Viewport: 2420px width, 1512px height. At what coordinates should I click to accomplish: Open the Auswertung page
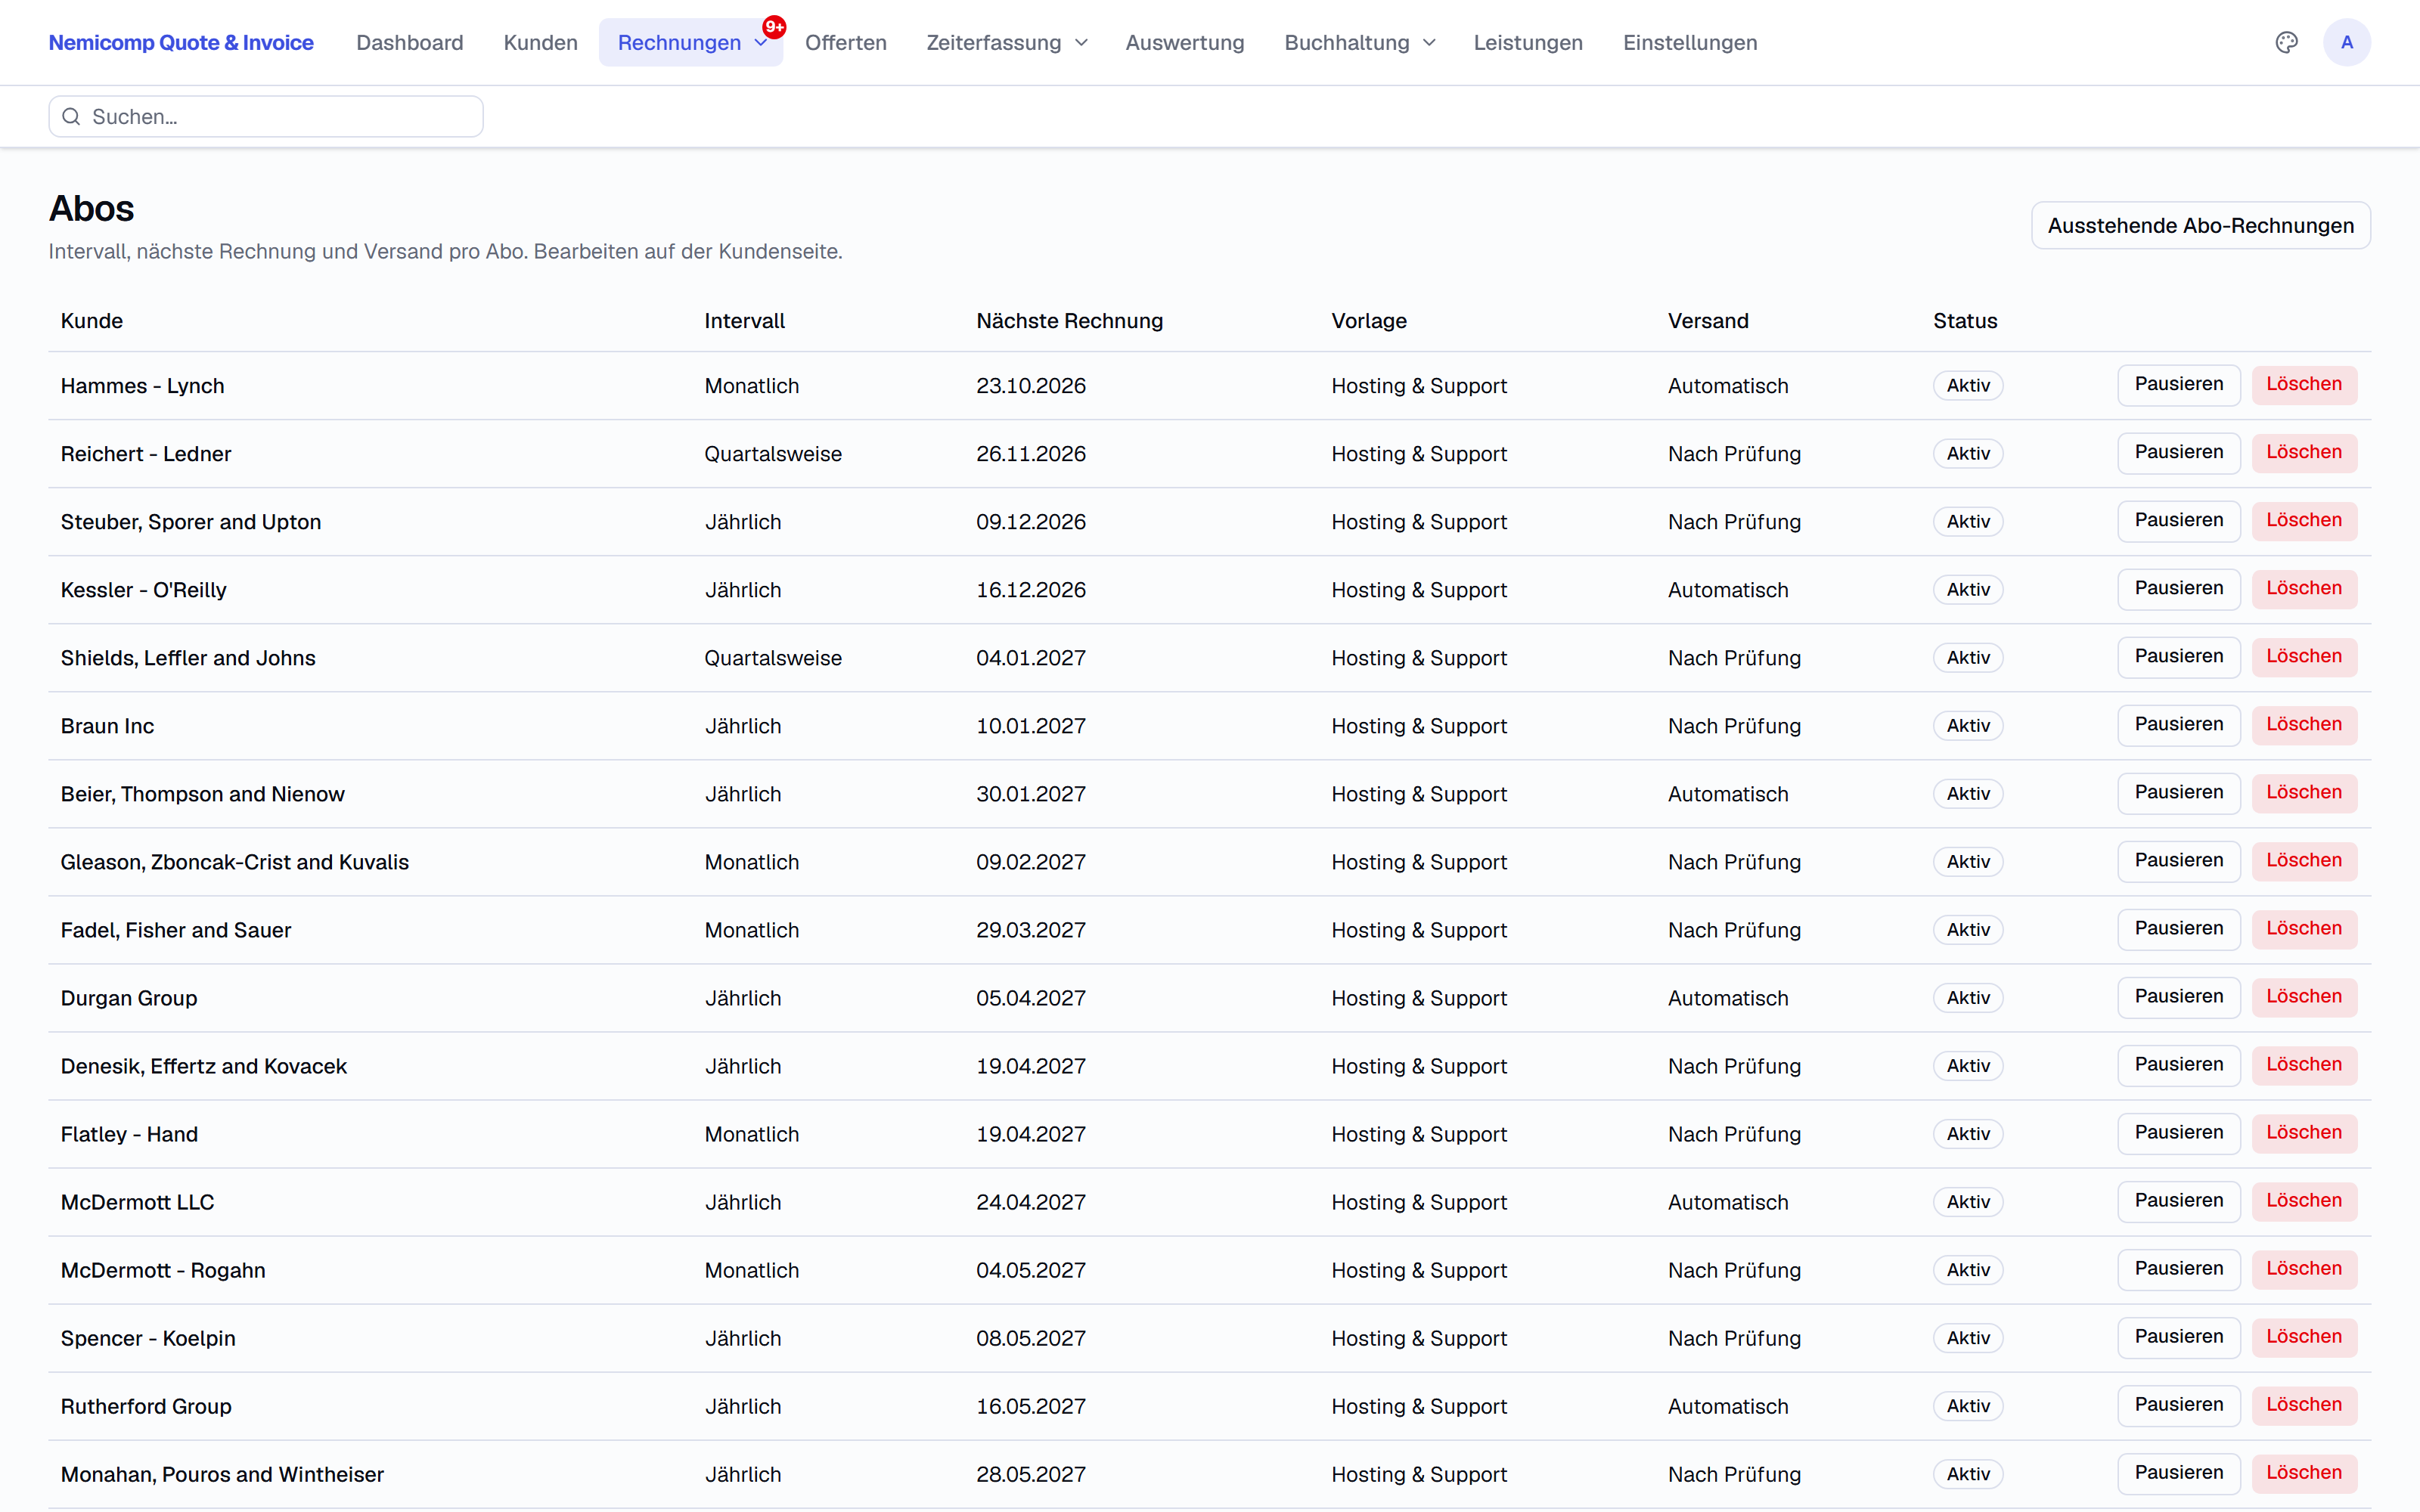click(x=1185, y=42)
